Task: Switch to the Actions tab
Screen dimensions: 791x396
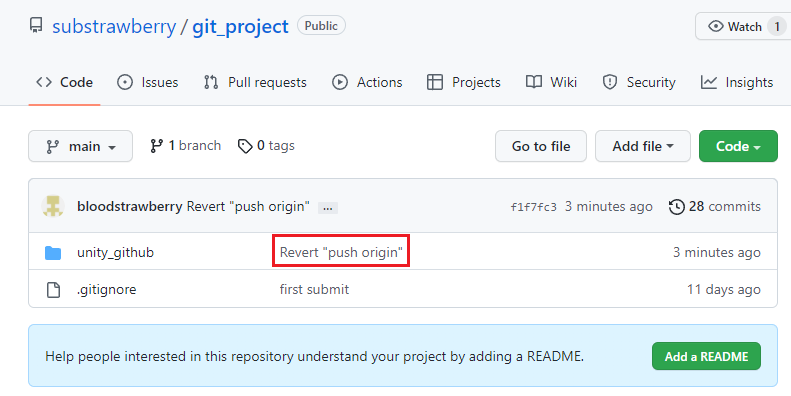Action: 367,82
